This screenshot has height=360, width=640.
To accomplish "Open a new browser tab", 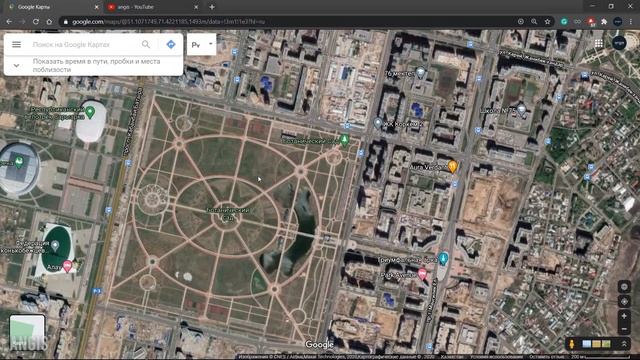I will coord(212,7).
